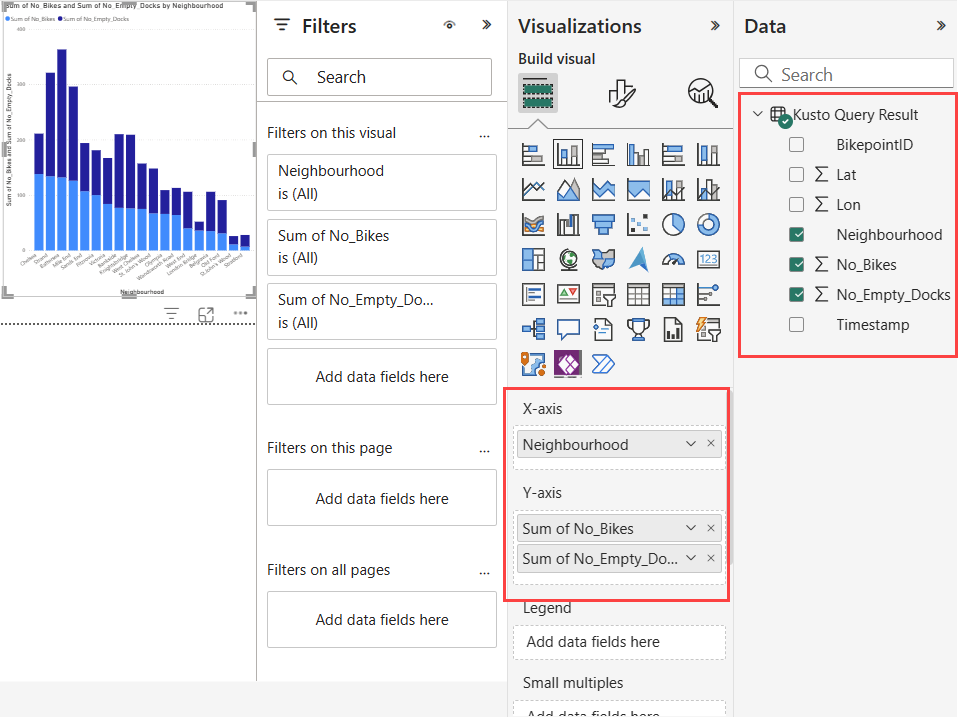
Task: Check the Lon field checkbox
Action: coord(796,205)
